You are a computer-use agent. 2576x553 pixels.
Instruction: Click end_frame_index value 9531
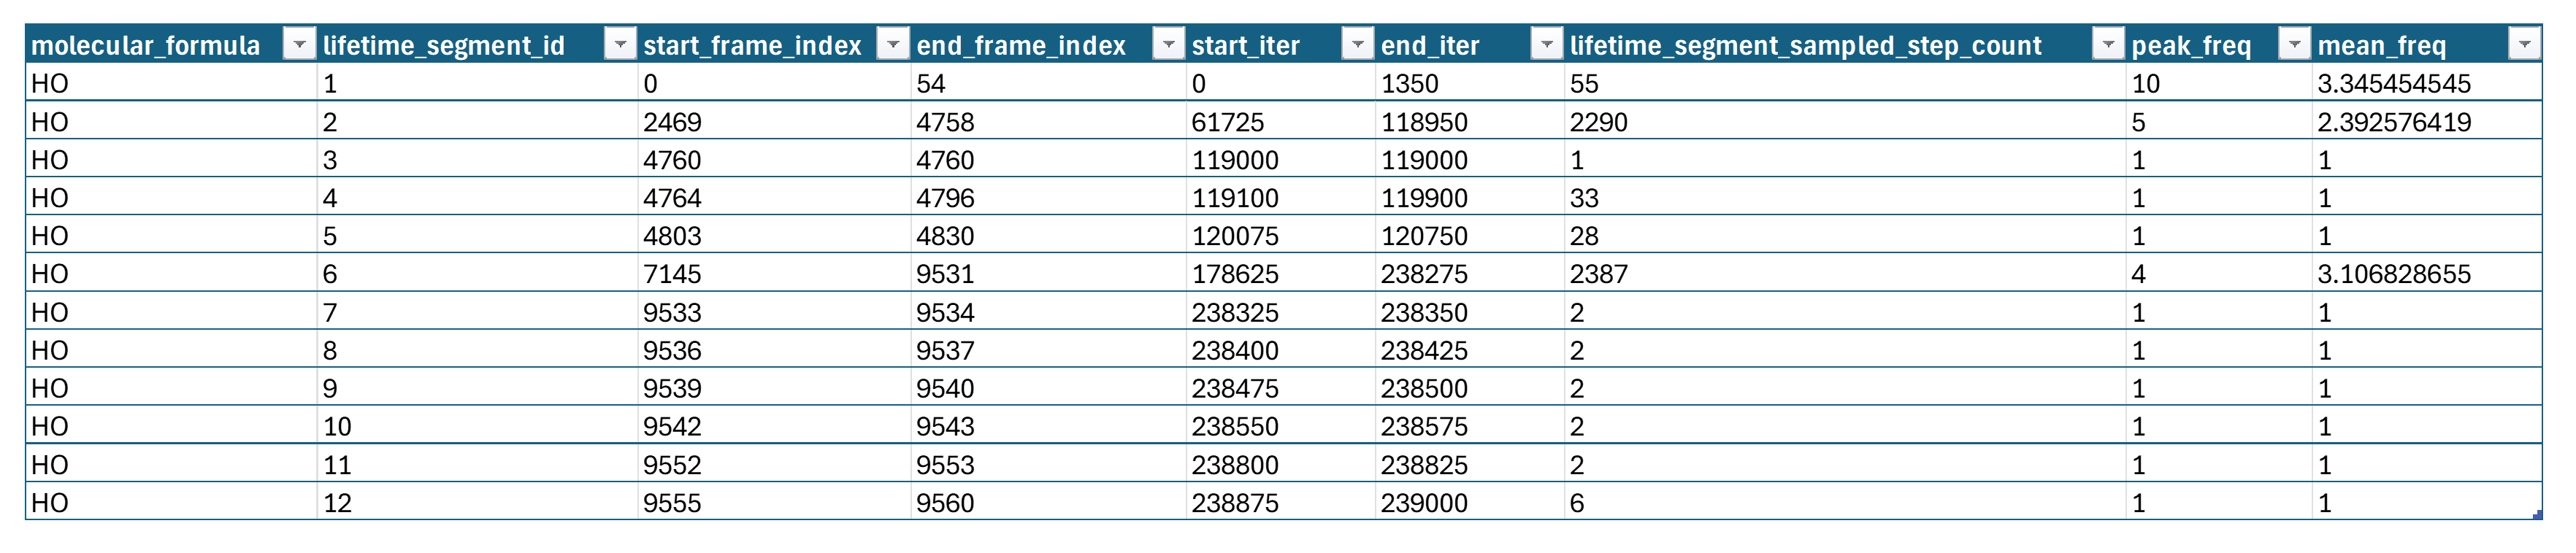tap(945, 274)
